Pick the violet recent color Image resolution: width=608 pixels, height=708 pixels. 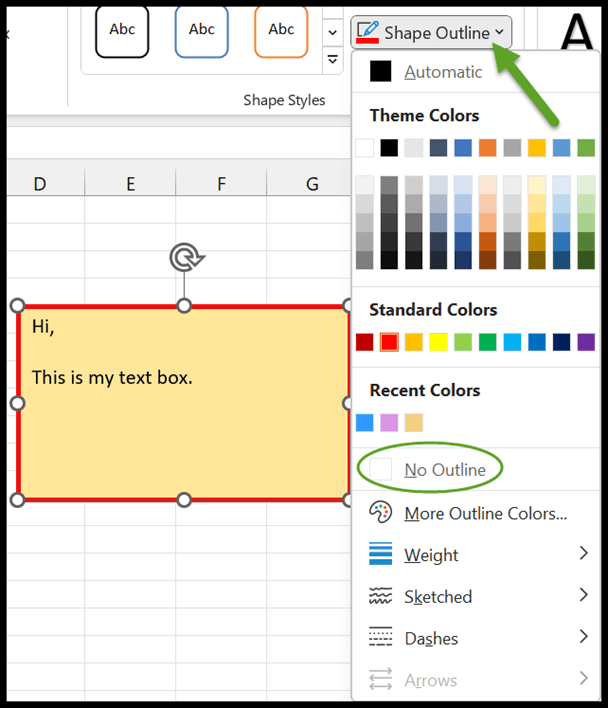click(389, 423)
